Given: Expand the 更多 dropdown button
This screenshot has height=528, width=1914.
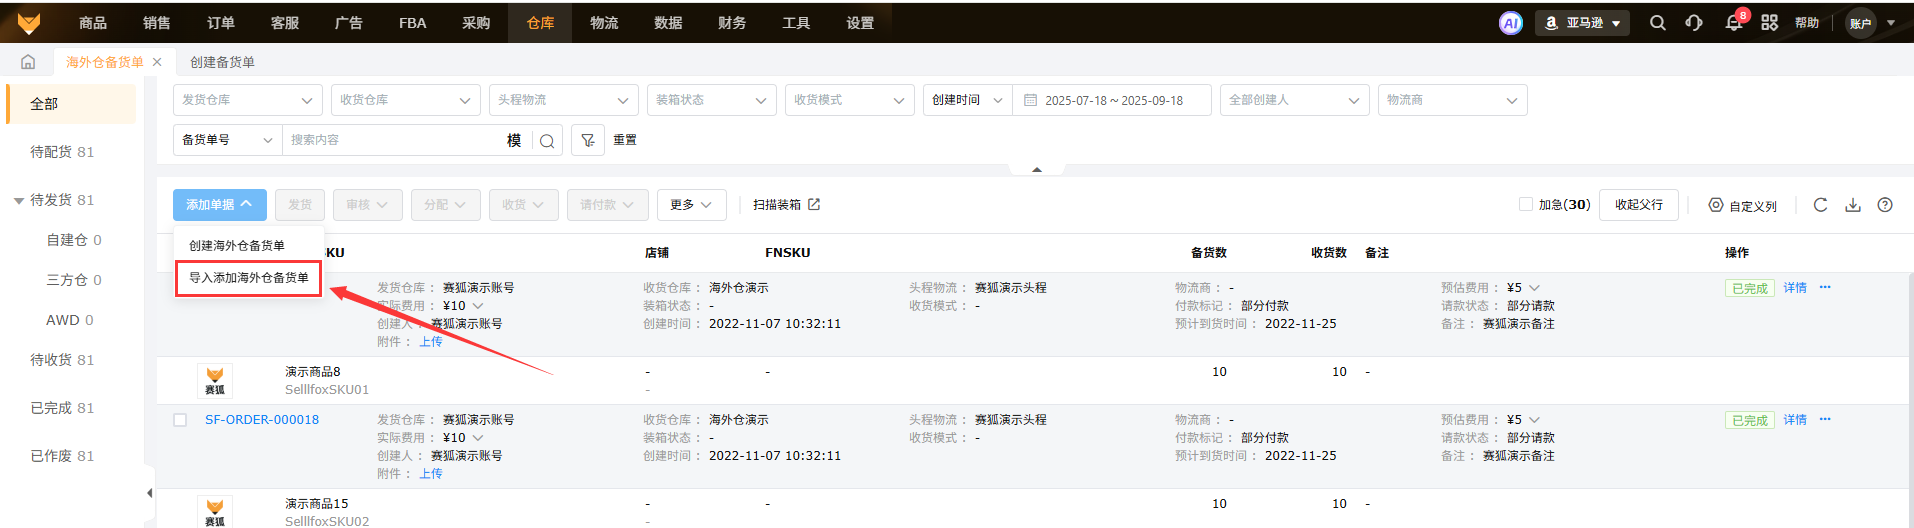Looking at the screenshot, I should click(691, 205).
